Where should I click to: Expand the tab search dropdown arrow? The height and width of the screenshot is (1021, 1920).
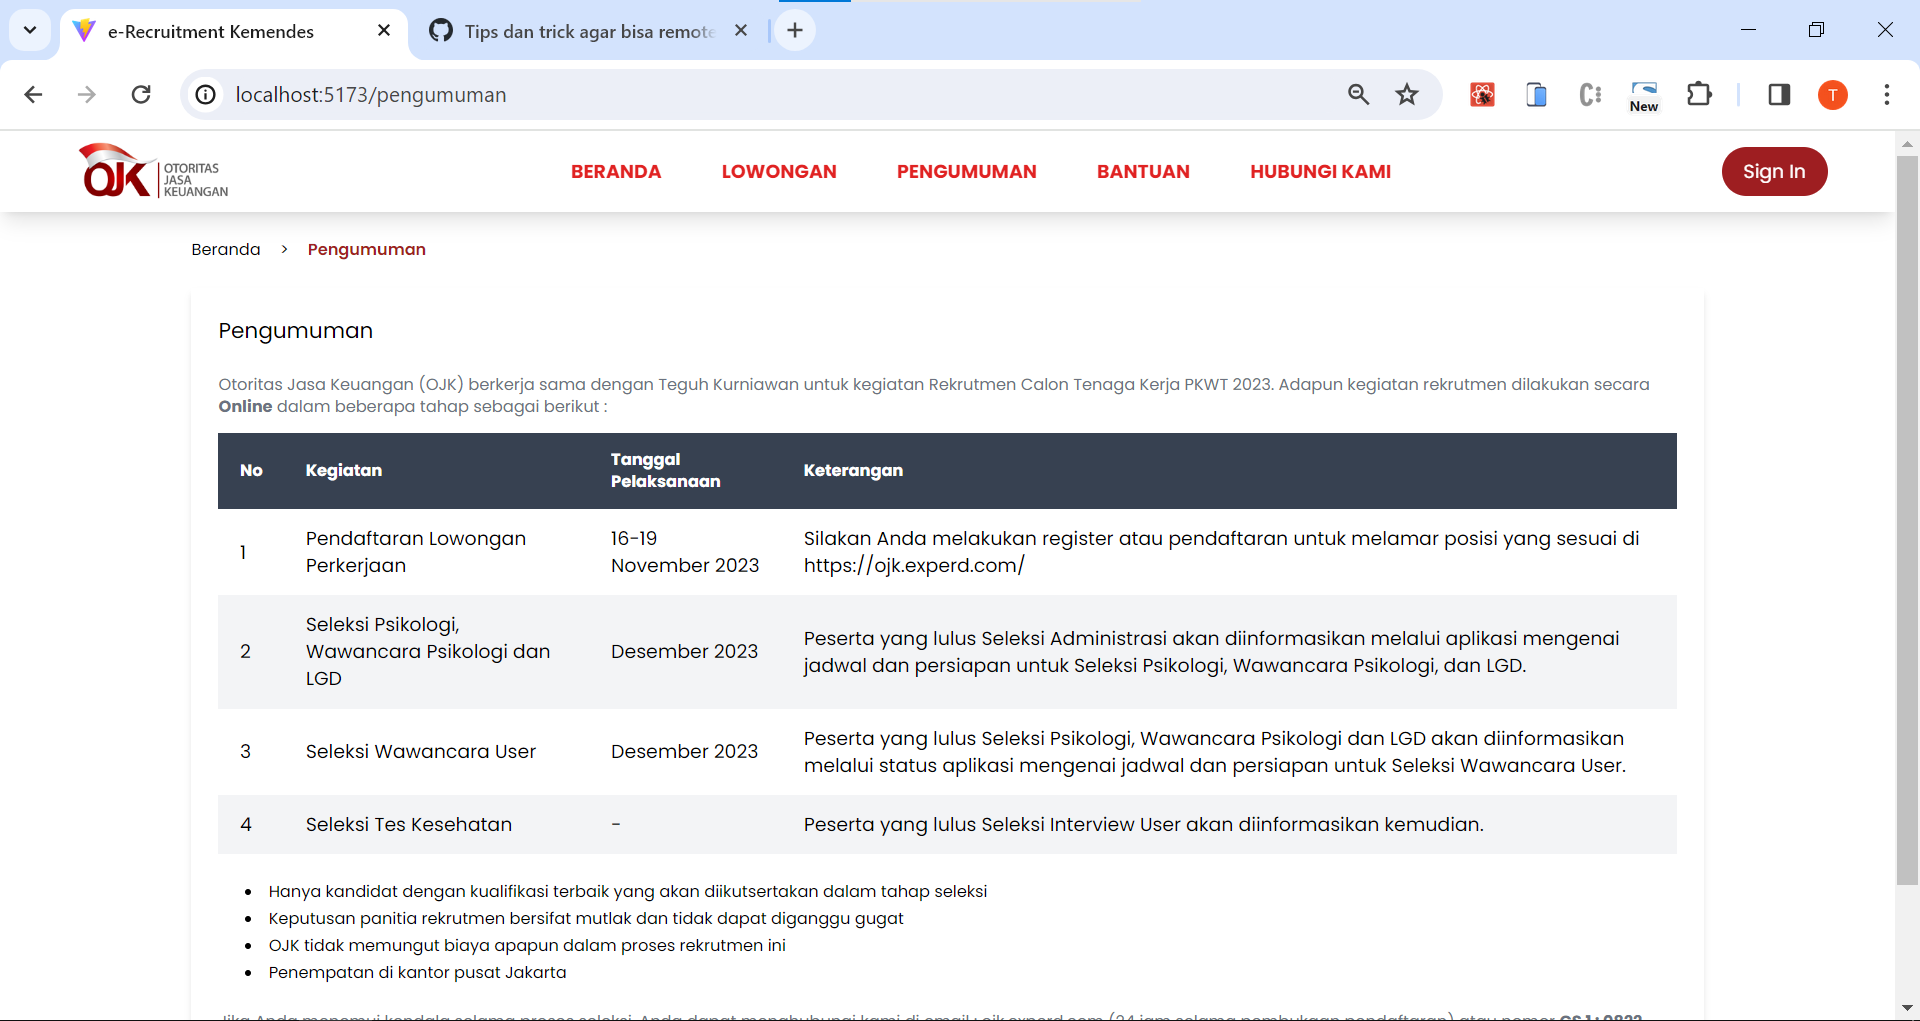[x=30, y=30]
